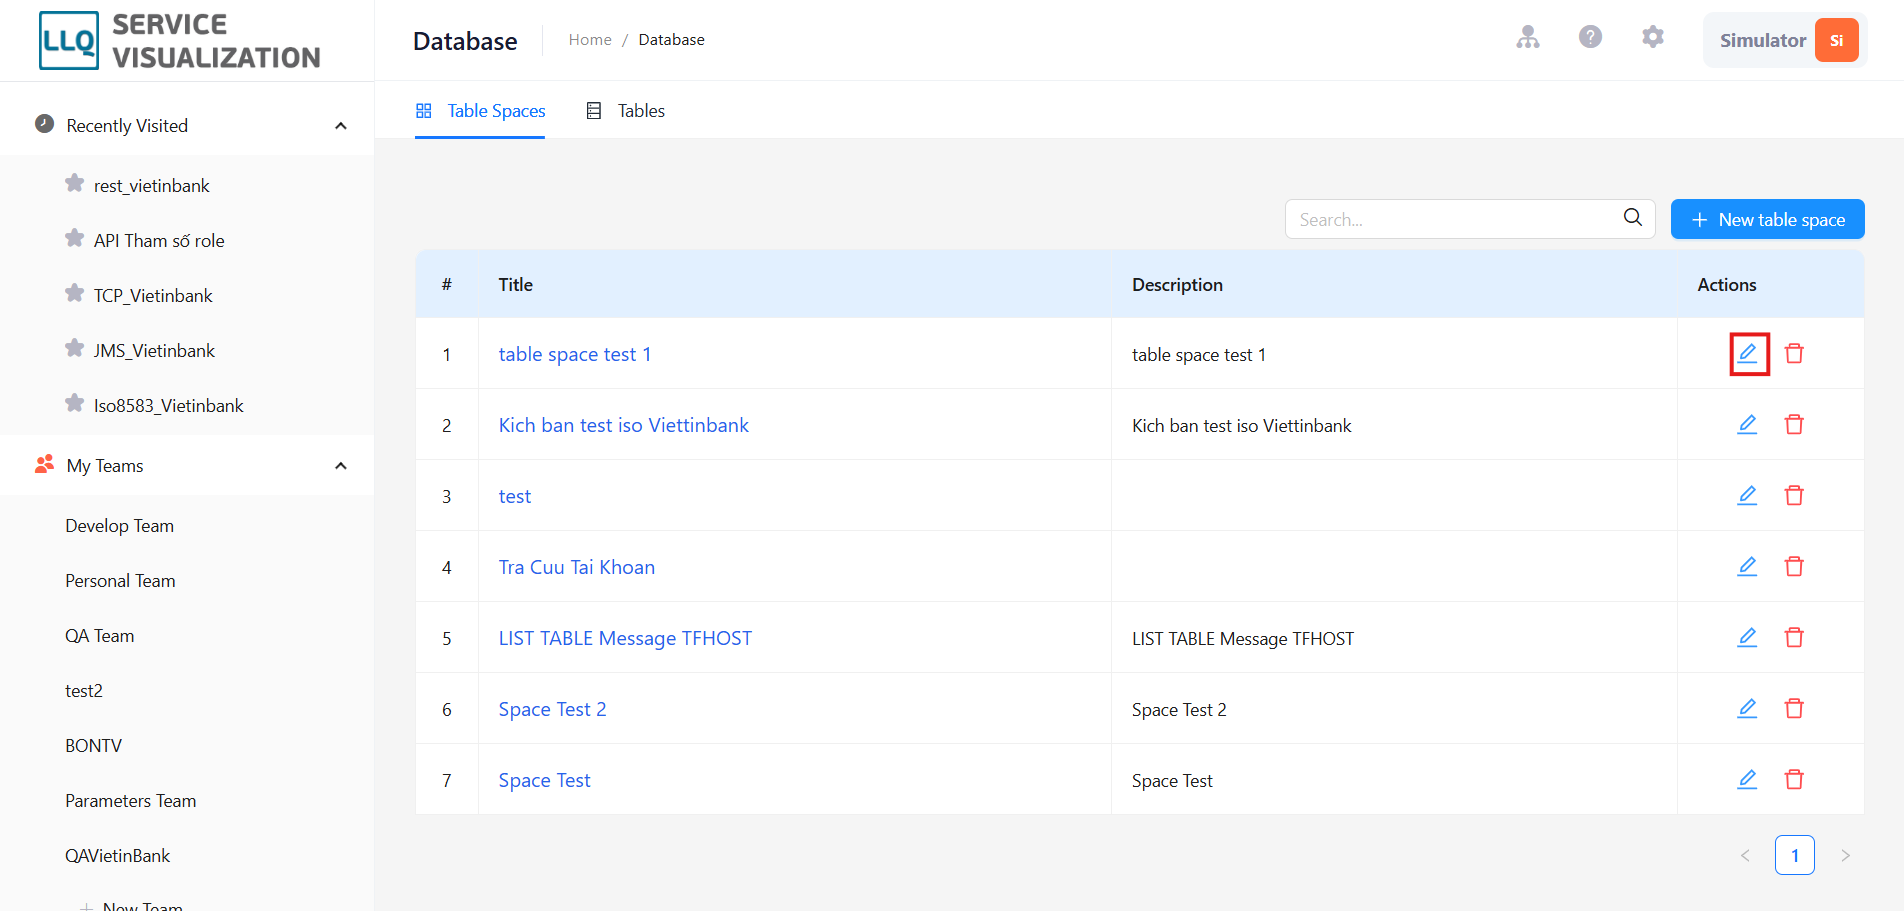Open rest_vietinbank from recently visited
The image size is (1904, 911).
(x=152, y=186)
